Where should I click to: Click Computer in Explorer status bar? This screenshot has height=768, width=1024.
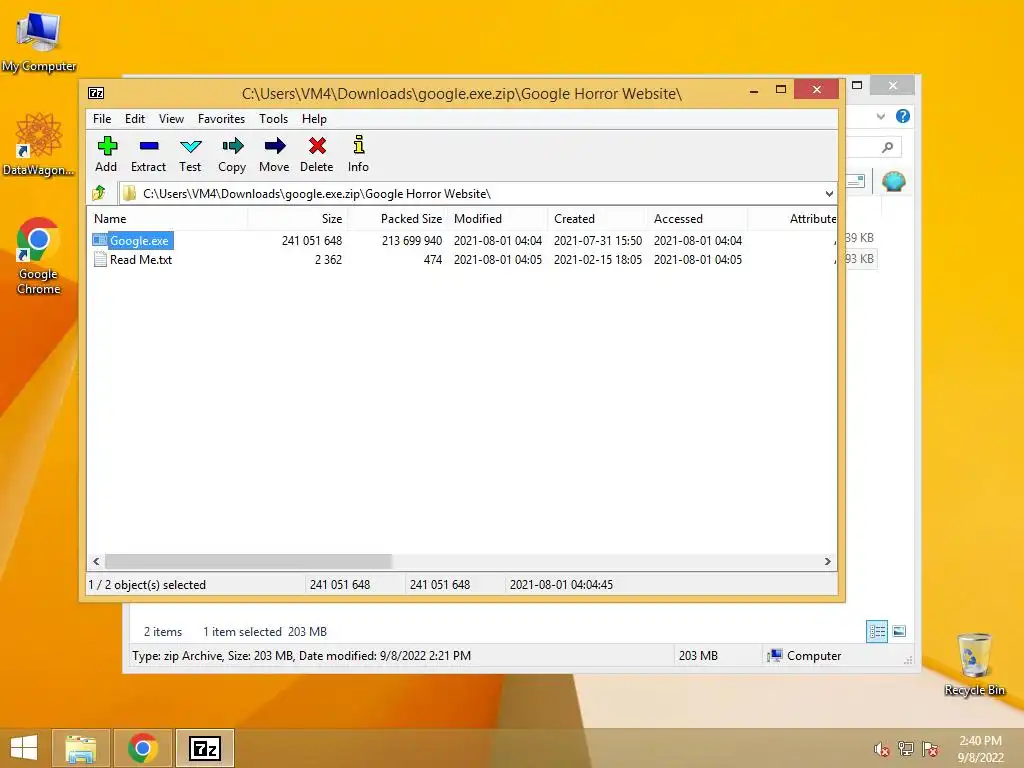click(804, 656)
